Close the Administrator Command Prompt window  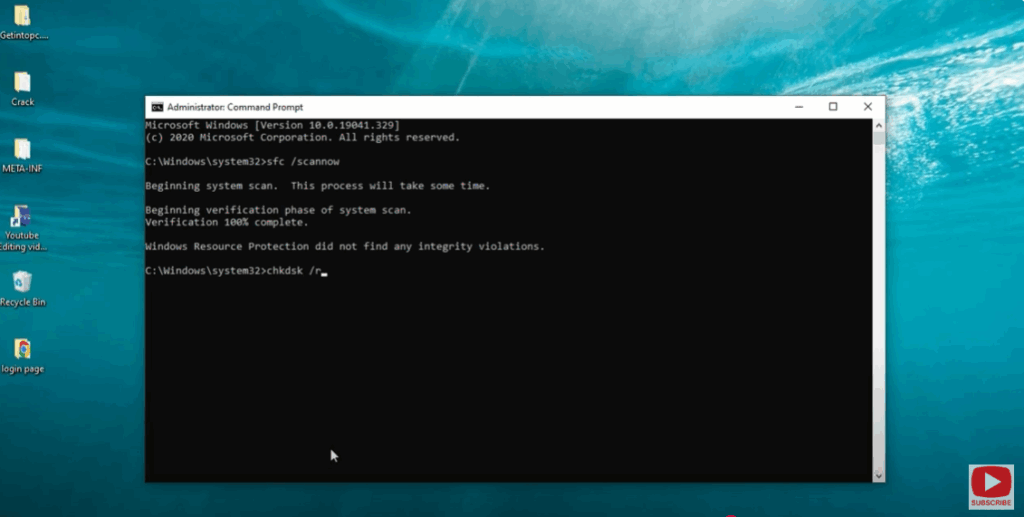click(x=867, y=107)
